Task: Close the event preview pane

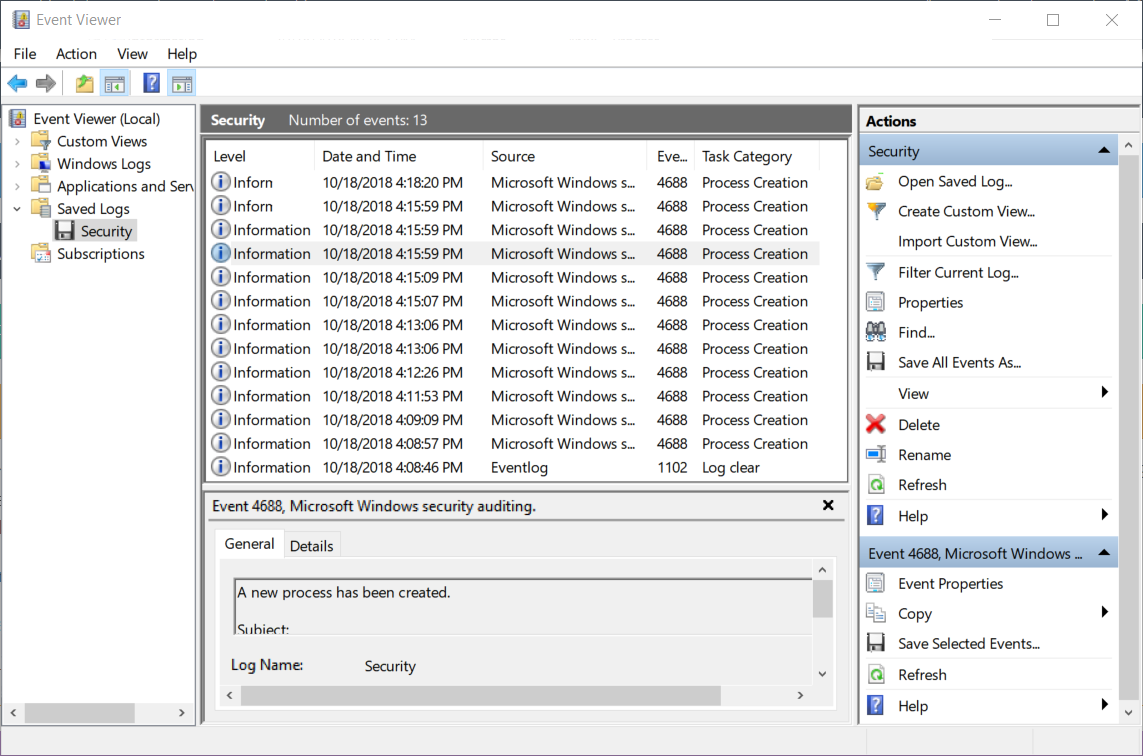Action: [828, 505]
